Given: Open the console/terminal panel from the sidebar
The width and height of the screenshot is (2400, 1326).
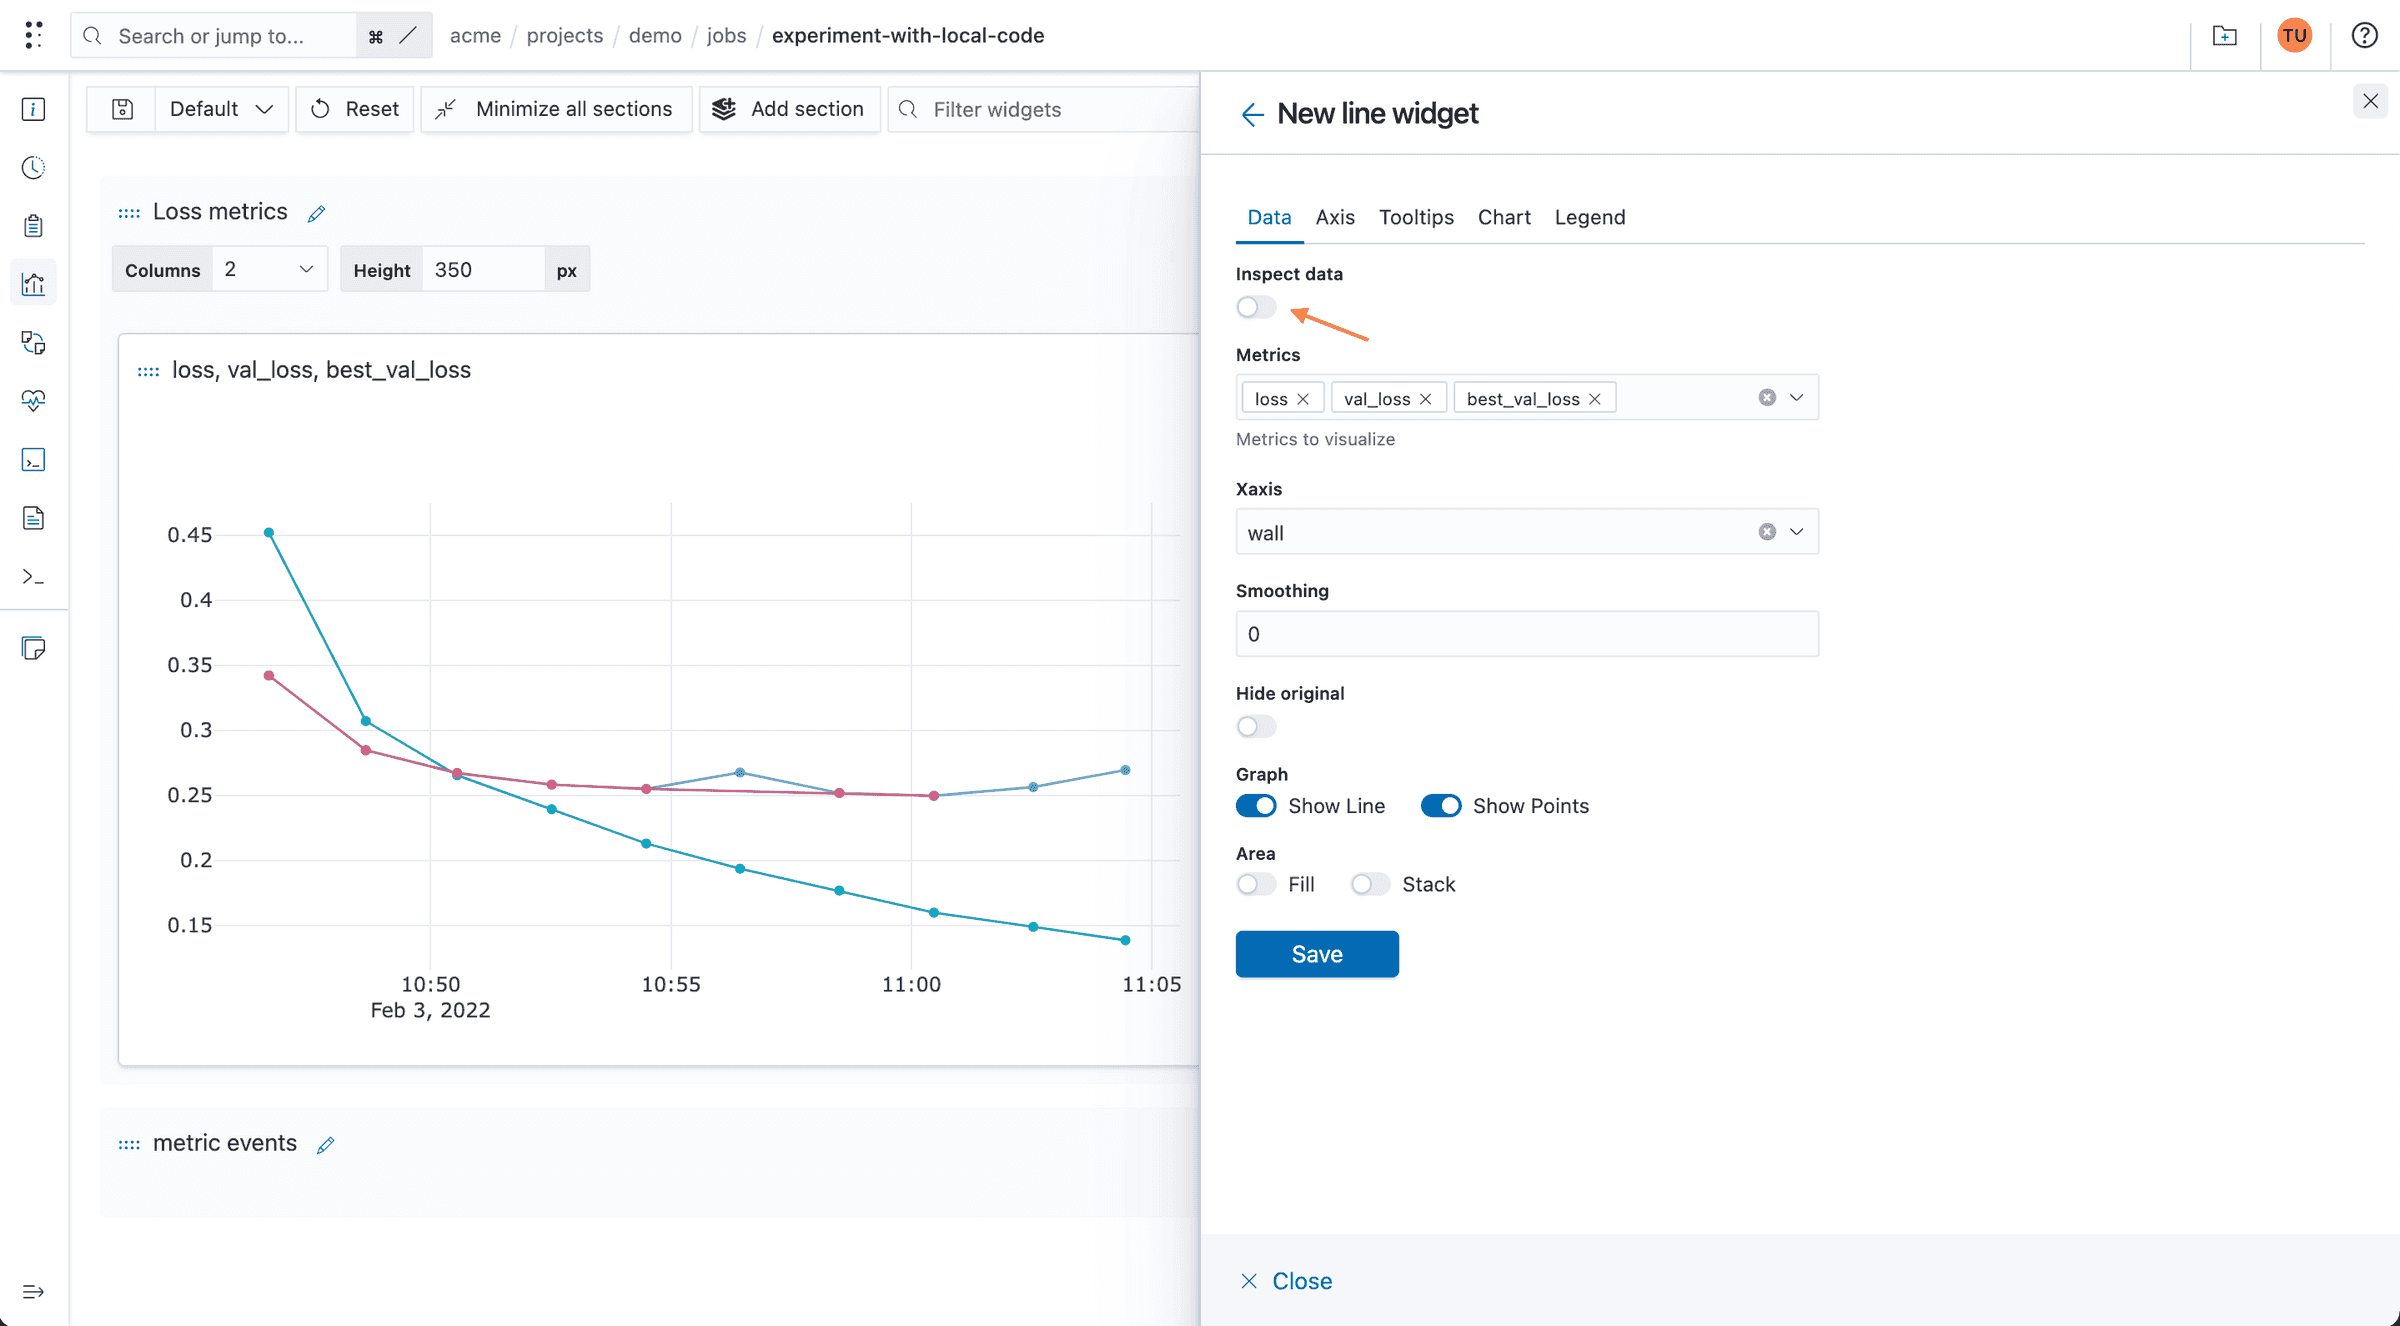Looking at the screenshot, I should click(33, 460).
